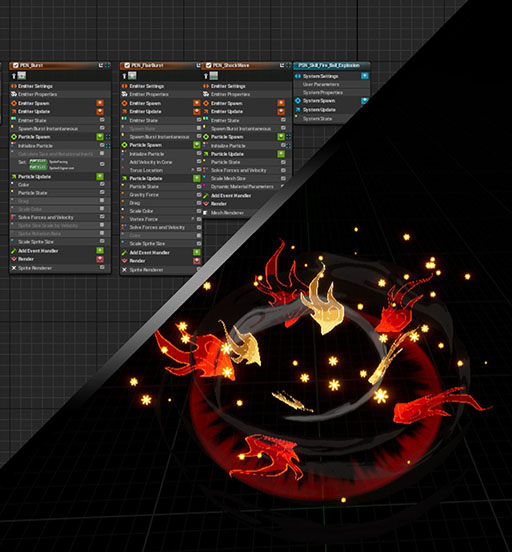
Task: Open ShockWave emitter's header options icon
Action: pyautogui.click(x=282, y=65)
